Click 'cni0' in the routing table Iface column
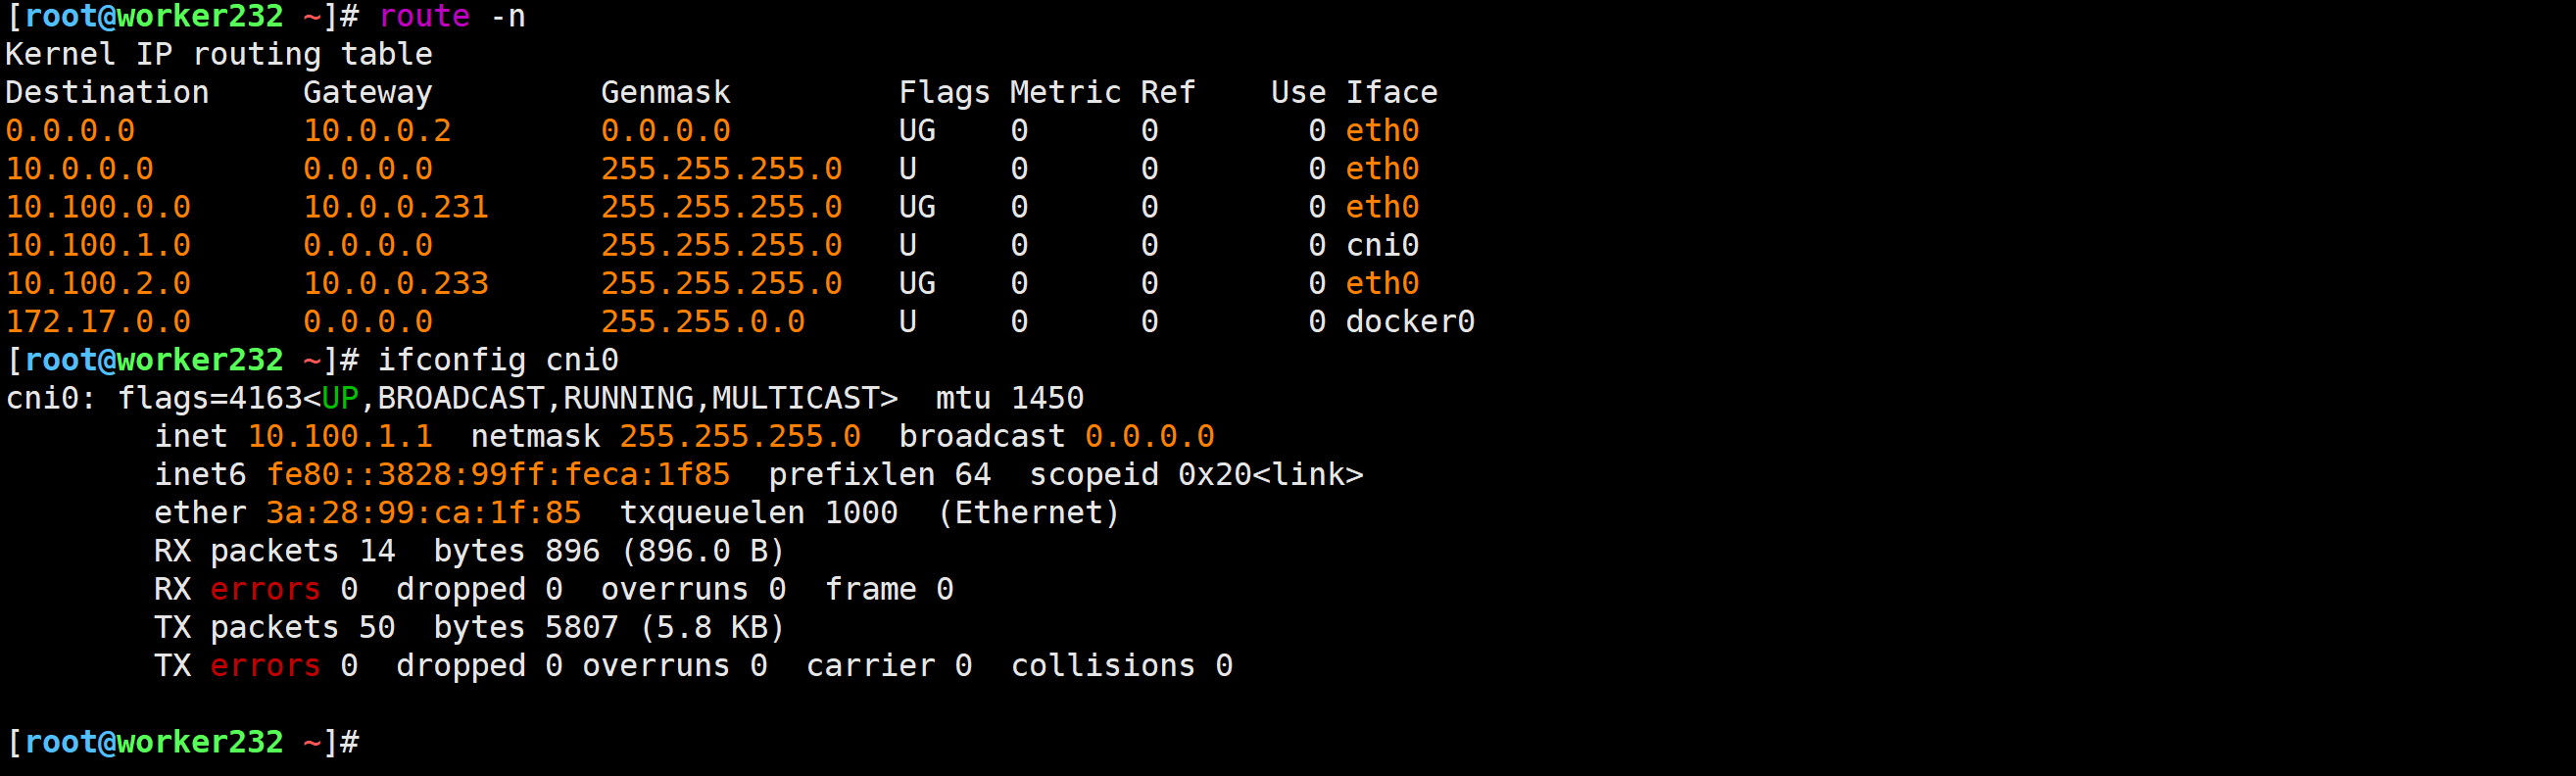Image resolution: width=2576 pixels, height=776 pixels. click(1382, 245)
